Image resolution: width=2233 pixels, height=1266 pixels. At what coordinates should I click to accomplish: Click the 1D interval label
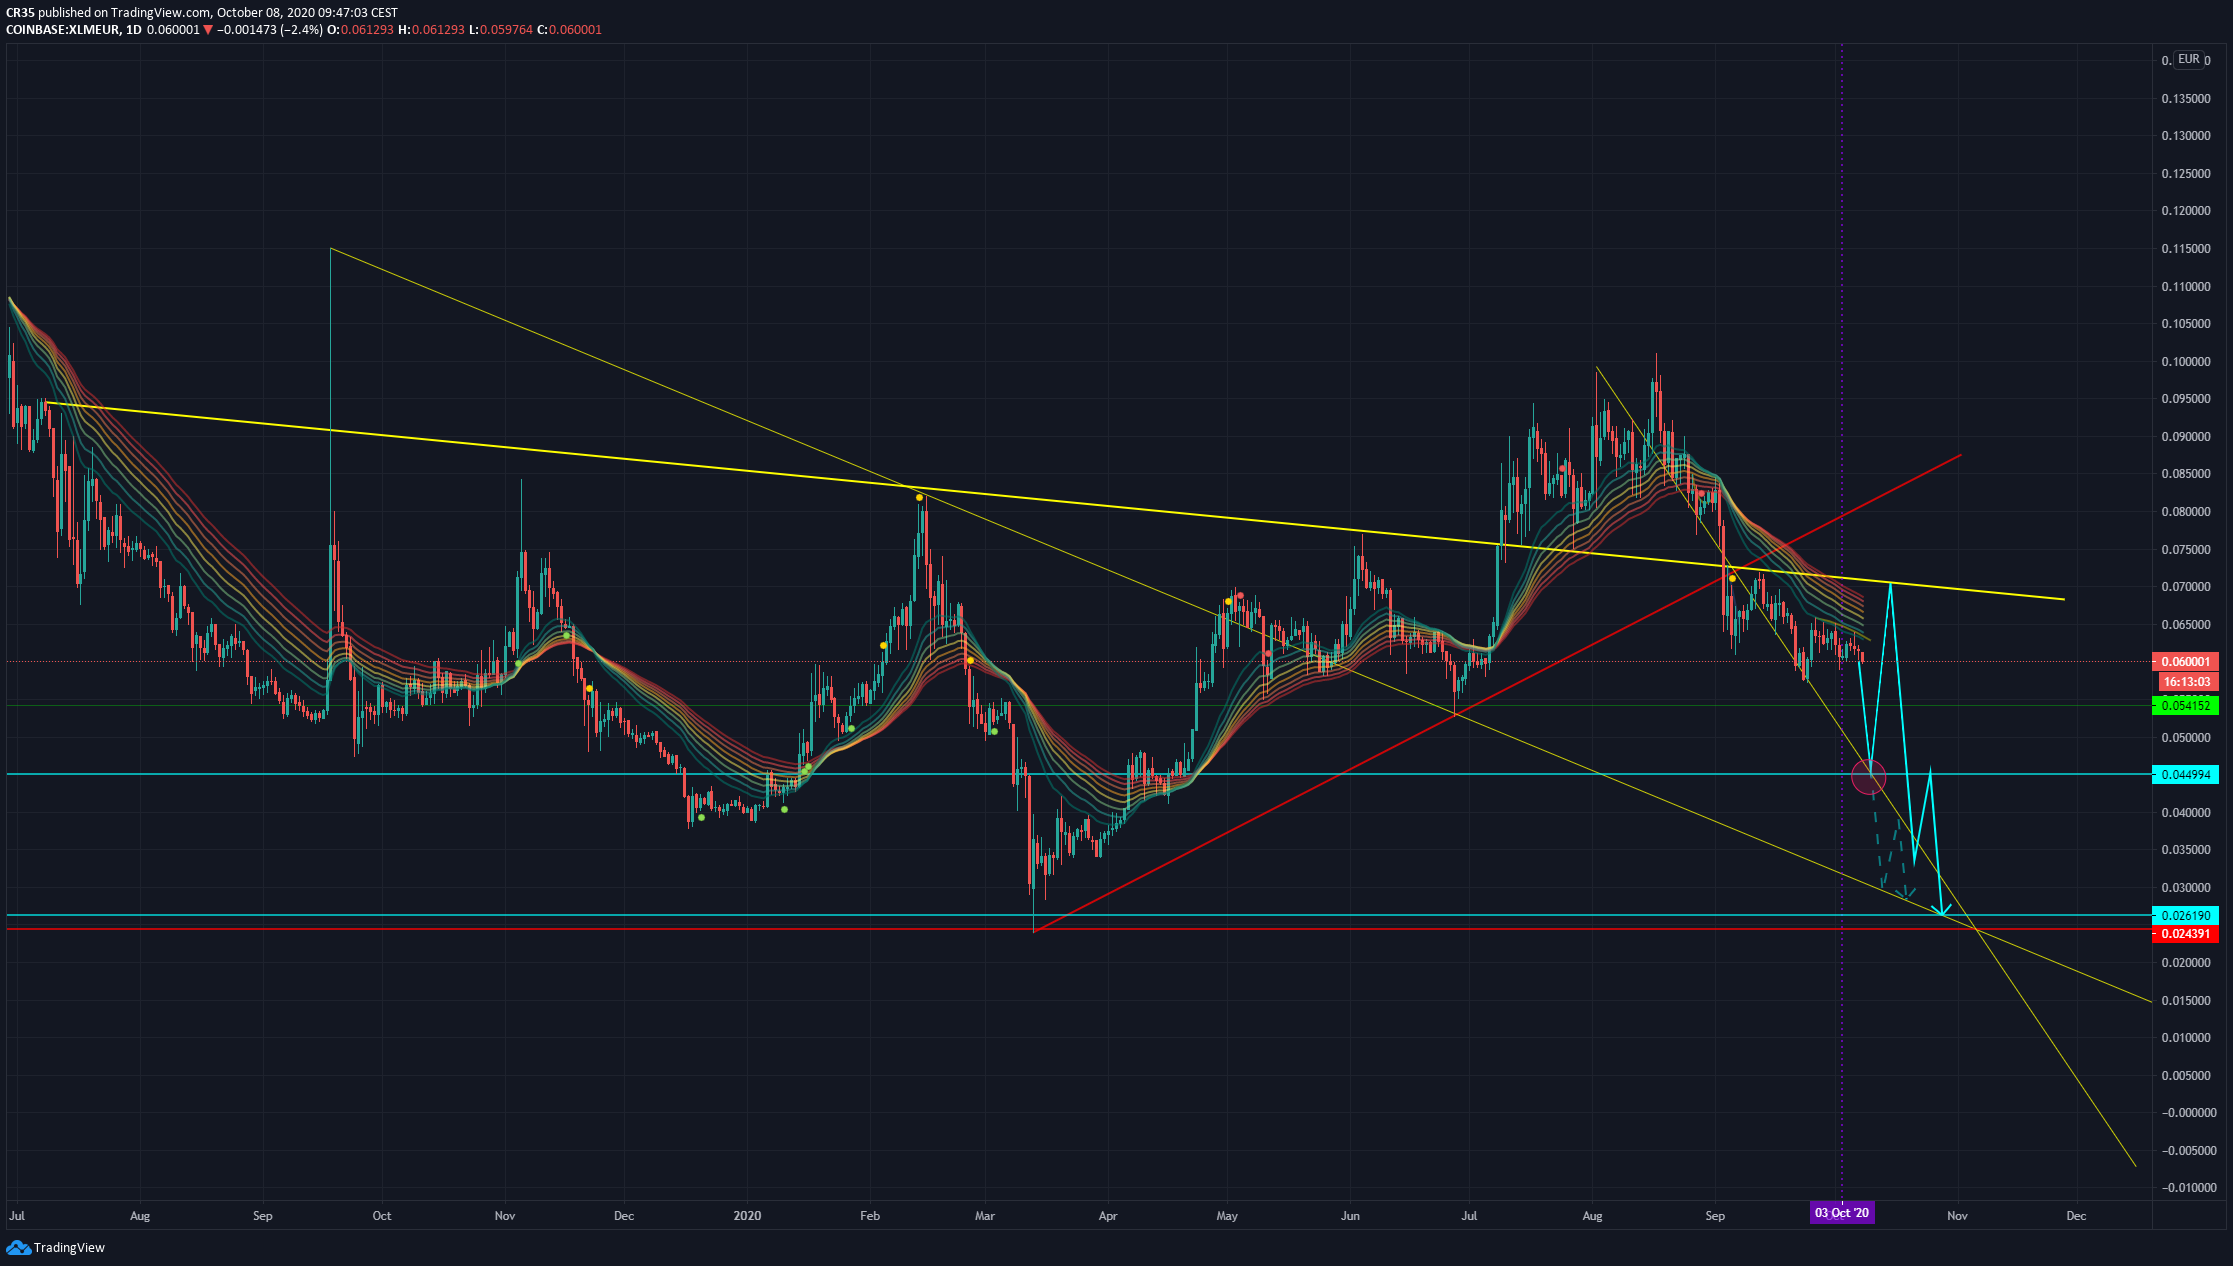click(133, 30)
